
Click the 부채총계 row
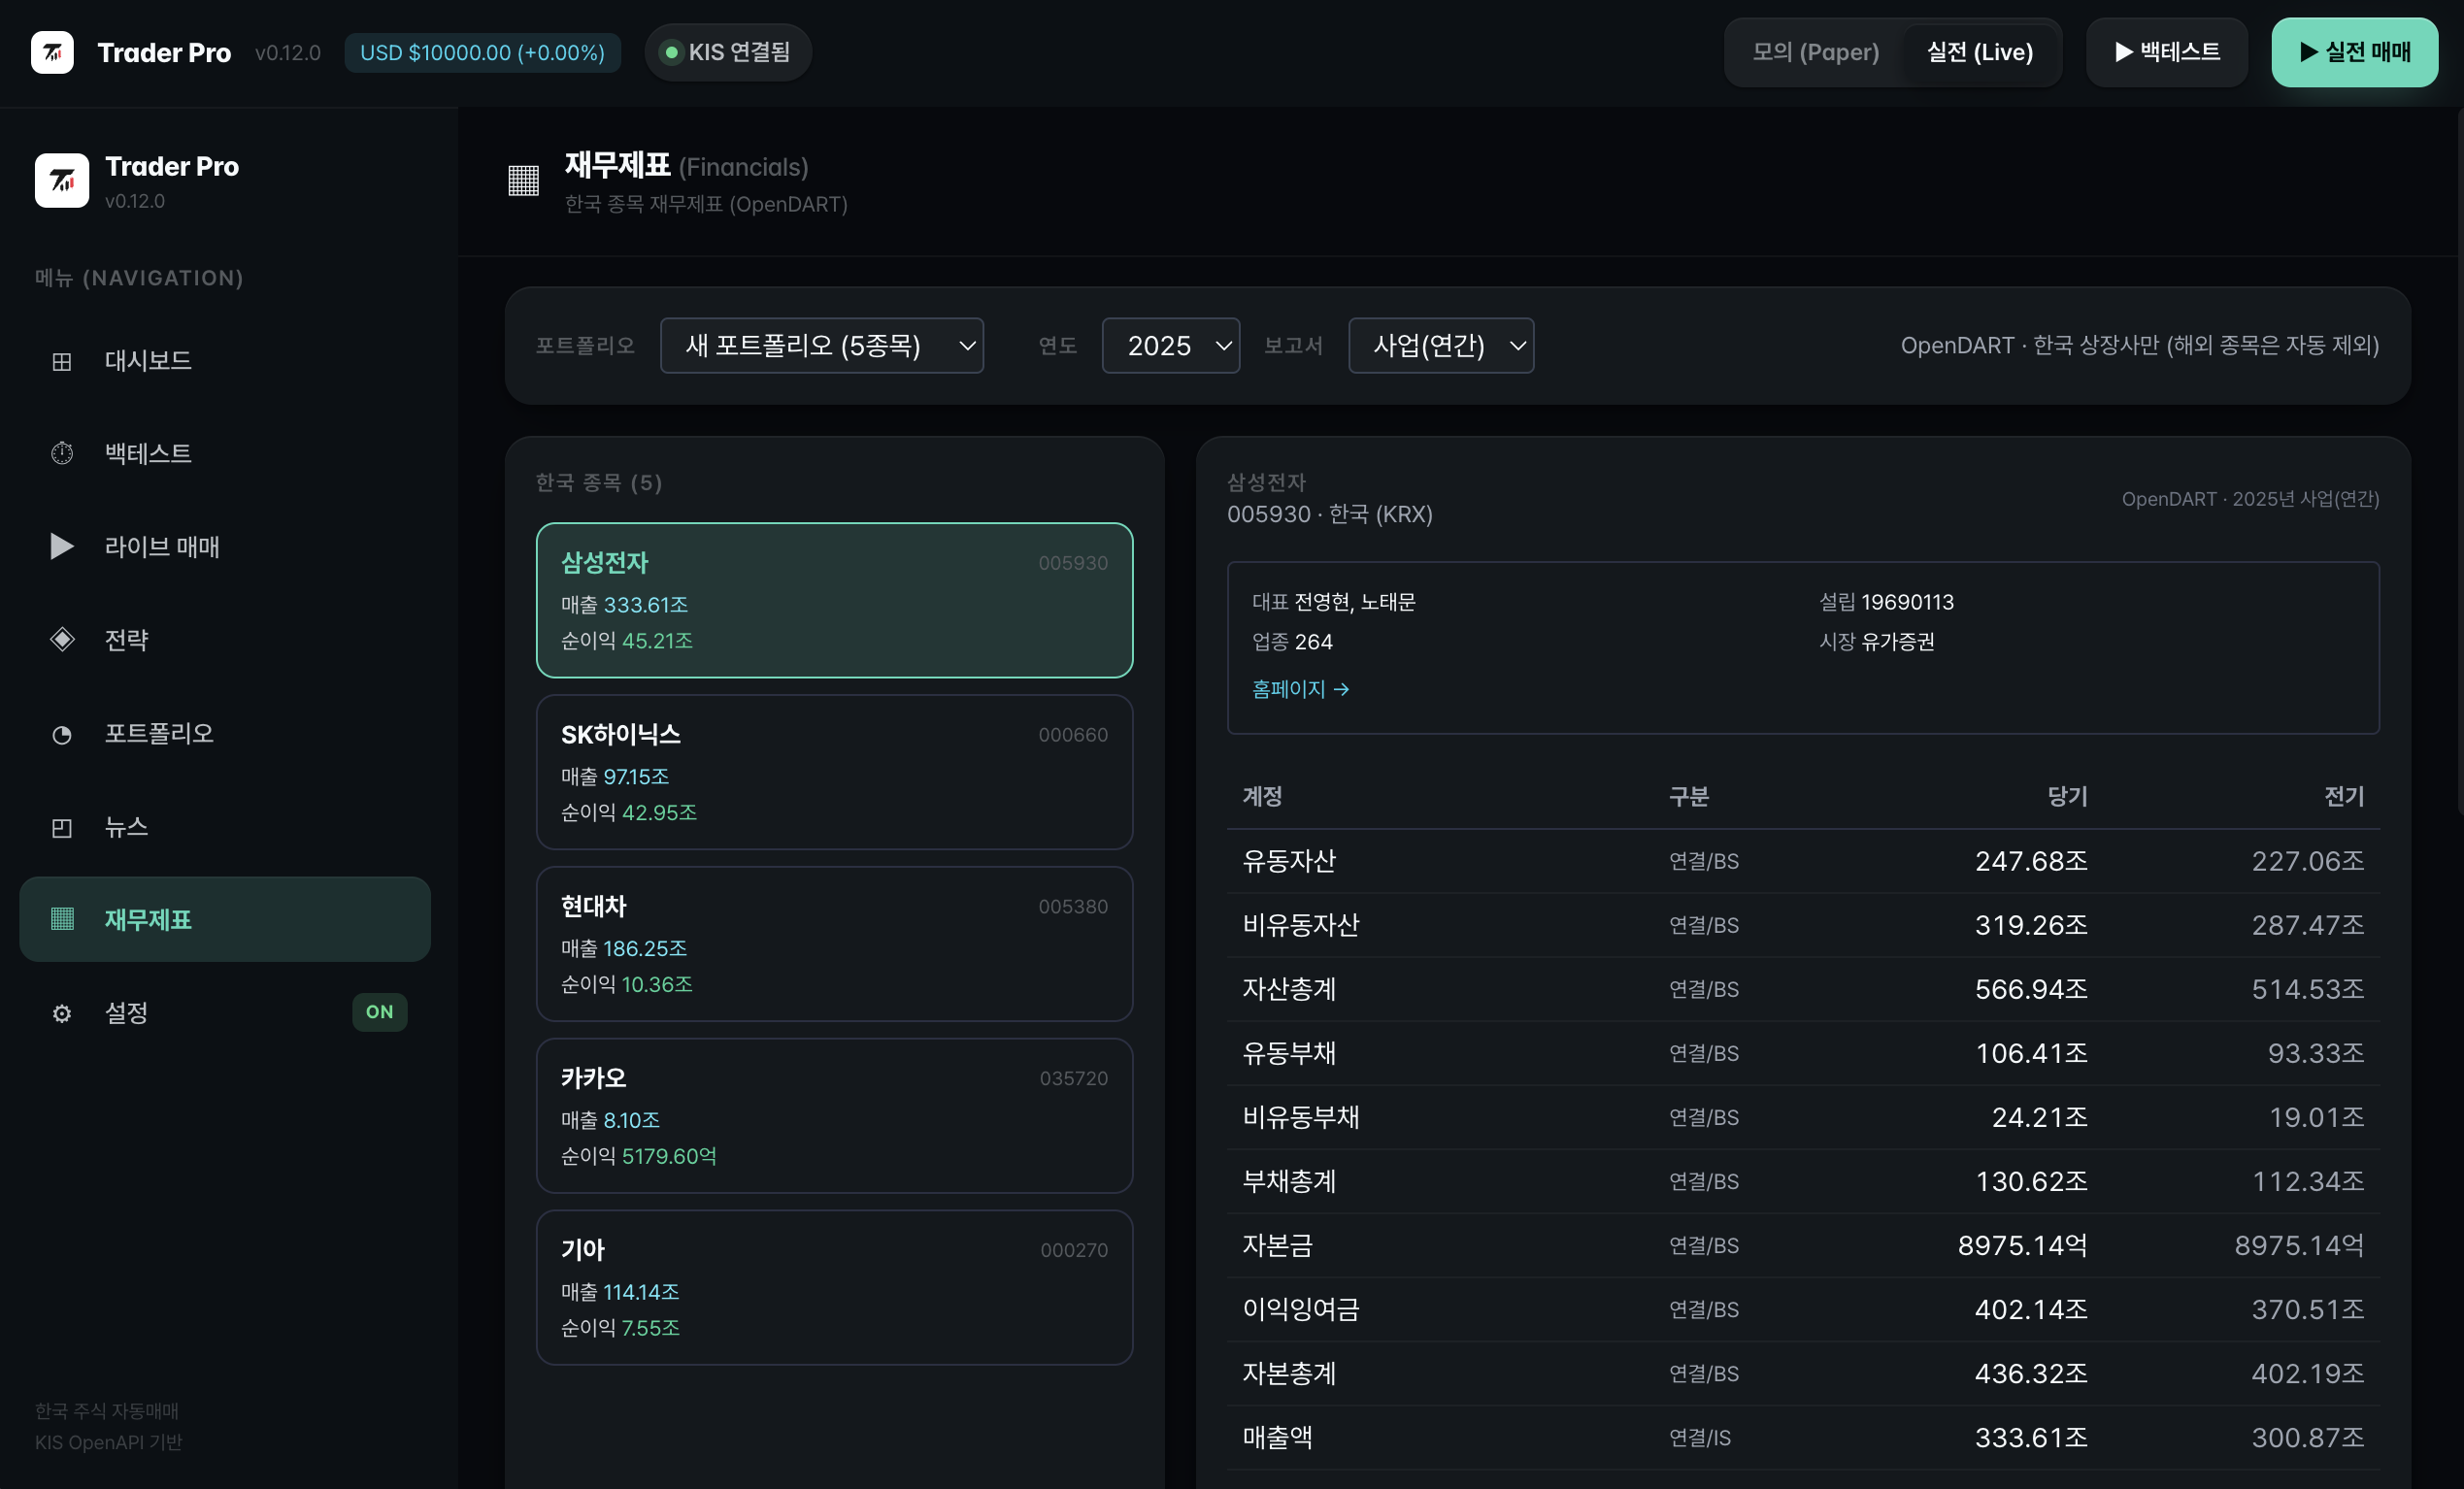[1803, 1181]
